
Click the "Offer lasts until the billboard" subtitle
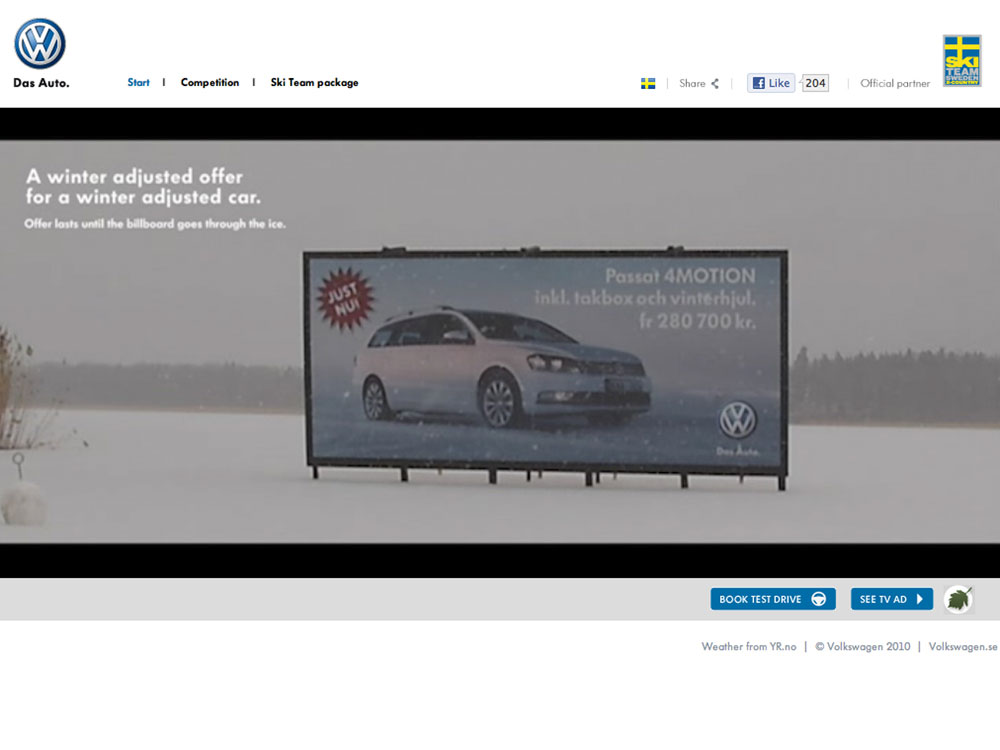155,224
